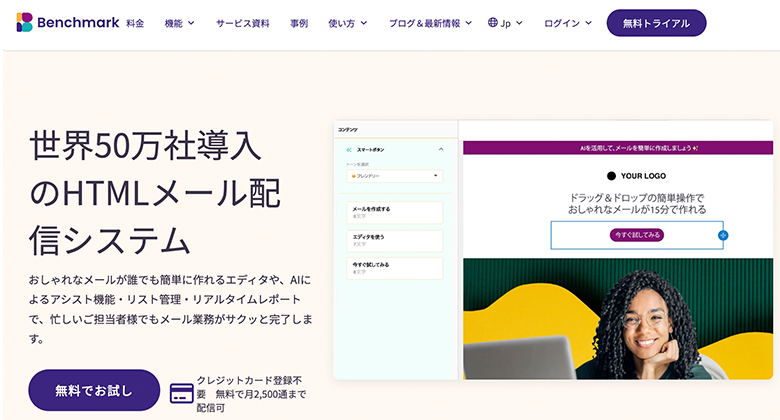The height and width of the screenshot is (420, 780).
Task: Open the フレンドリー tone dropdown
Action: point(394,176)
